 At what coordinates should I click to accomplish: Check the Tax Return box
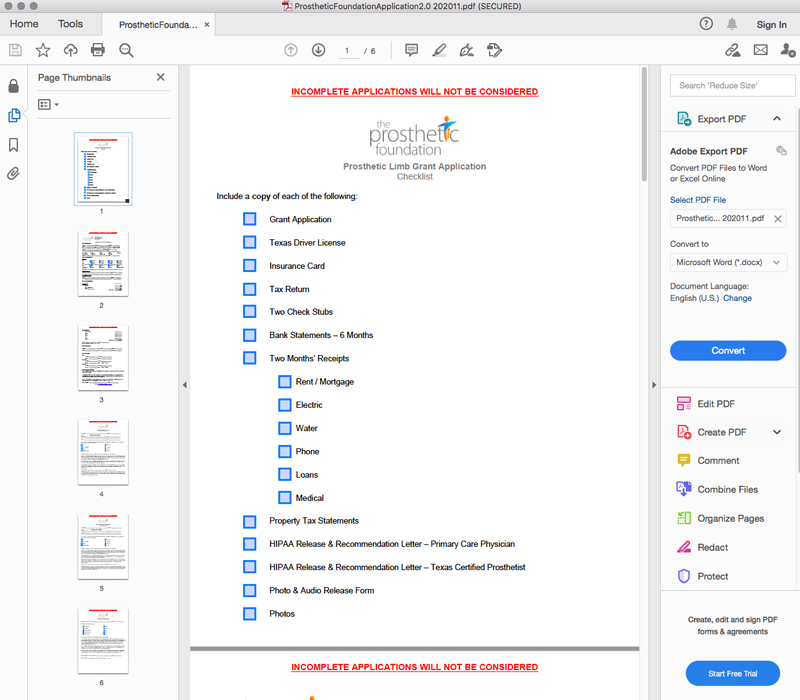click(x=249, y=289)
